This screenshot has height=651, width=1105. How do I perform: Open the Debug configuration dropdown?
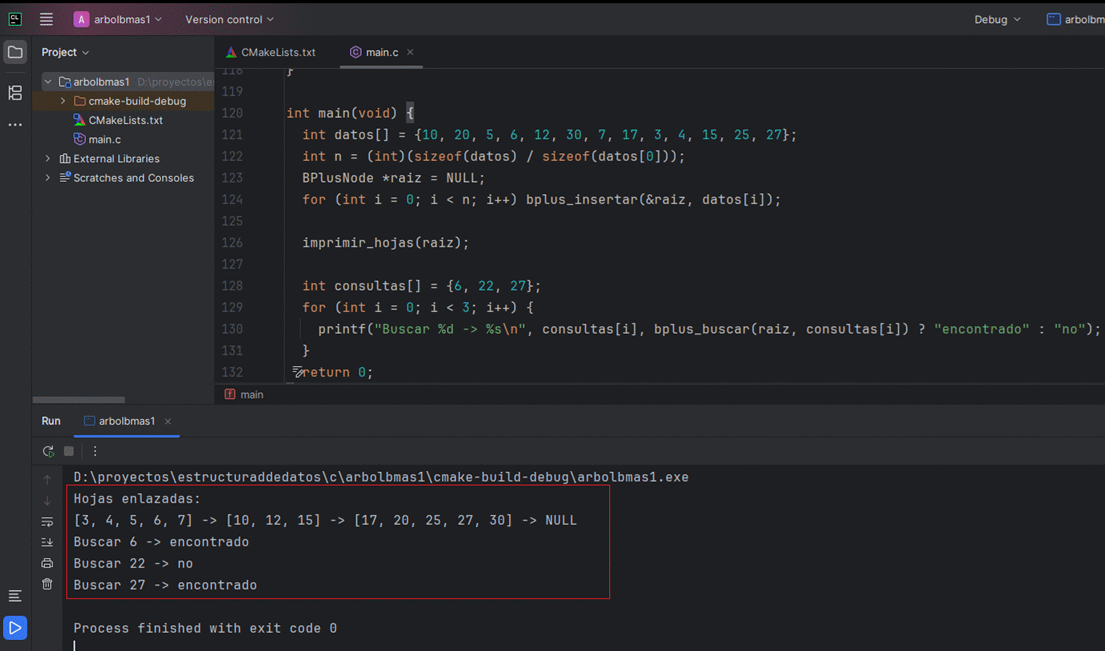coord(997,19)
